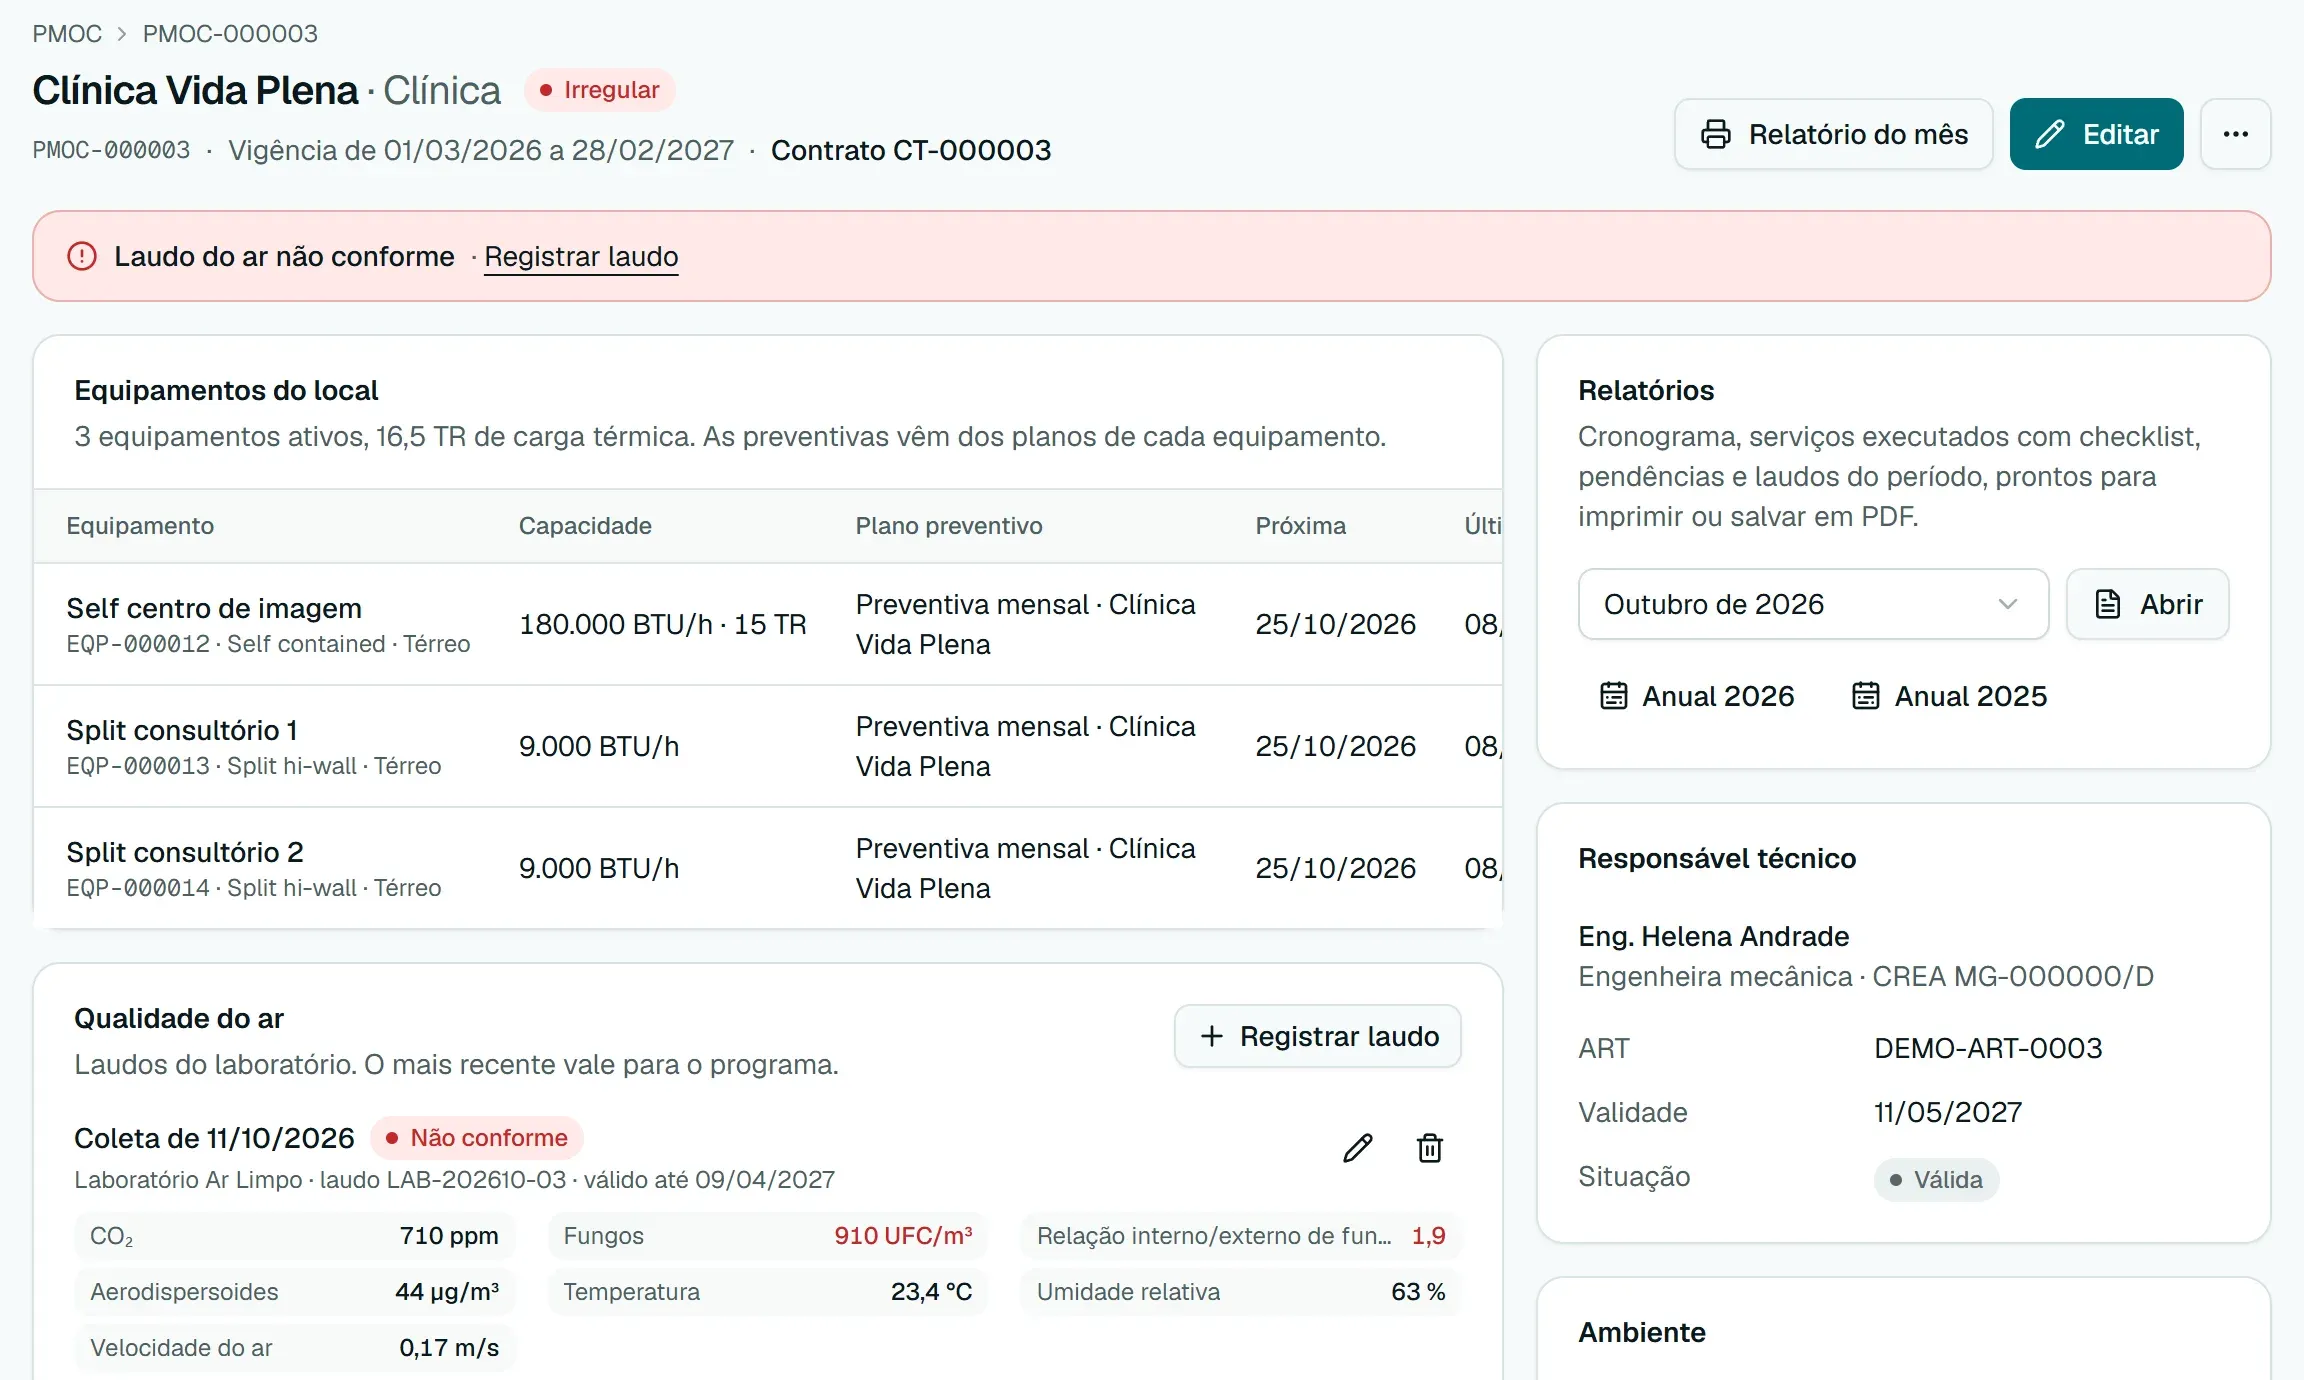Click the Equipamento column header
The image size is (2304, 1380).
tap(140, 526)
